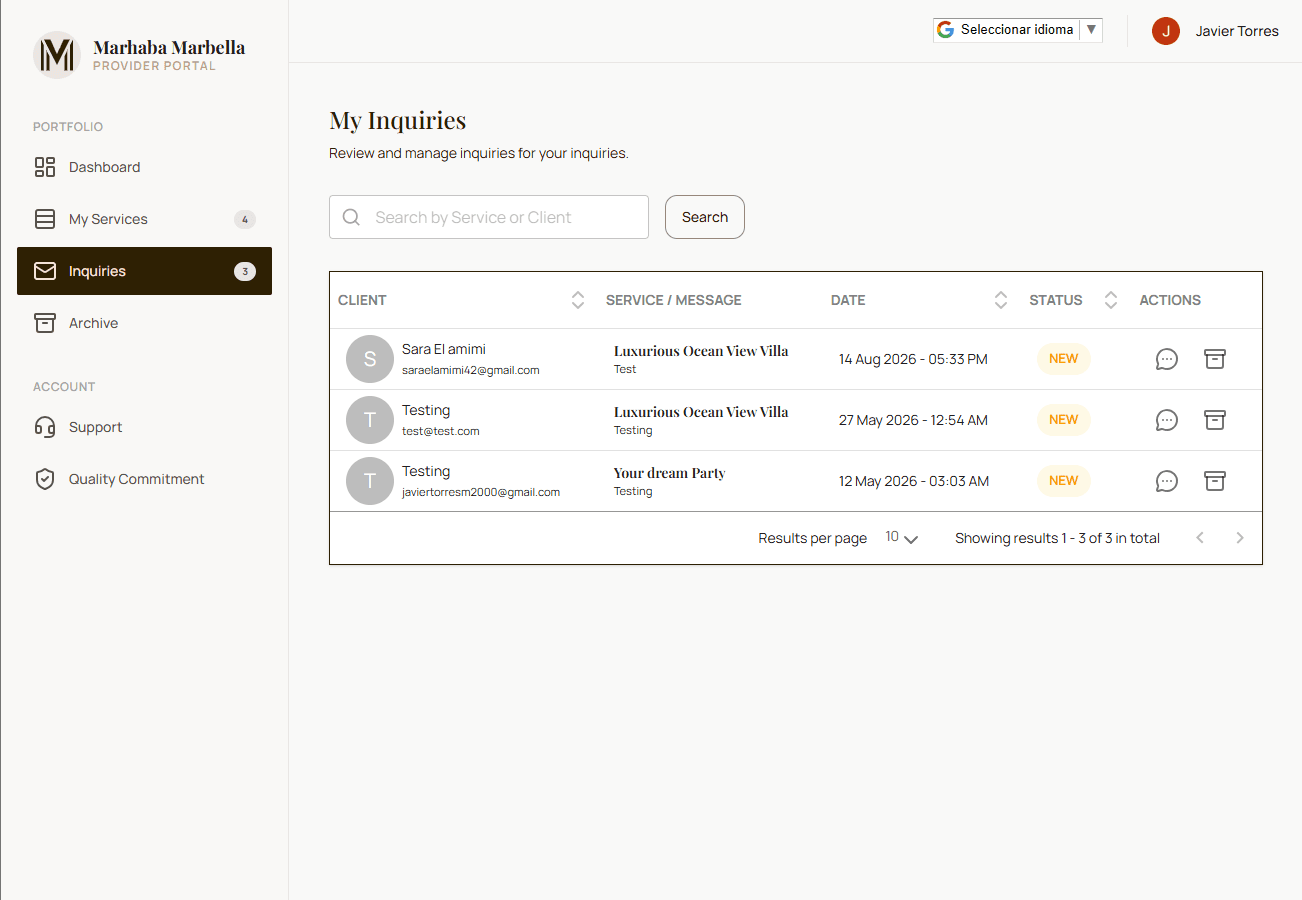Open chat for Your dream Party inquiry
Screen dimensions: 1302x900
(x=1167, y=481)
